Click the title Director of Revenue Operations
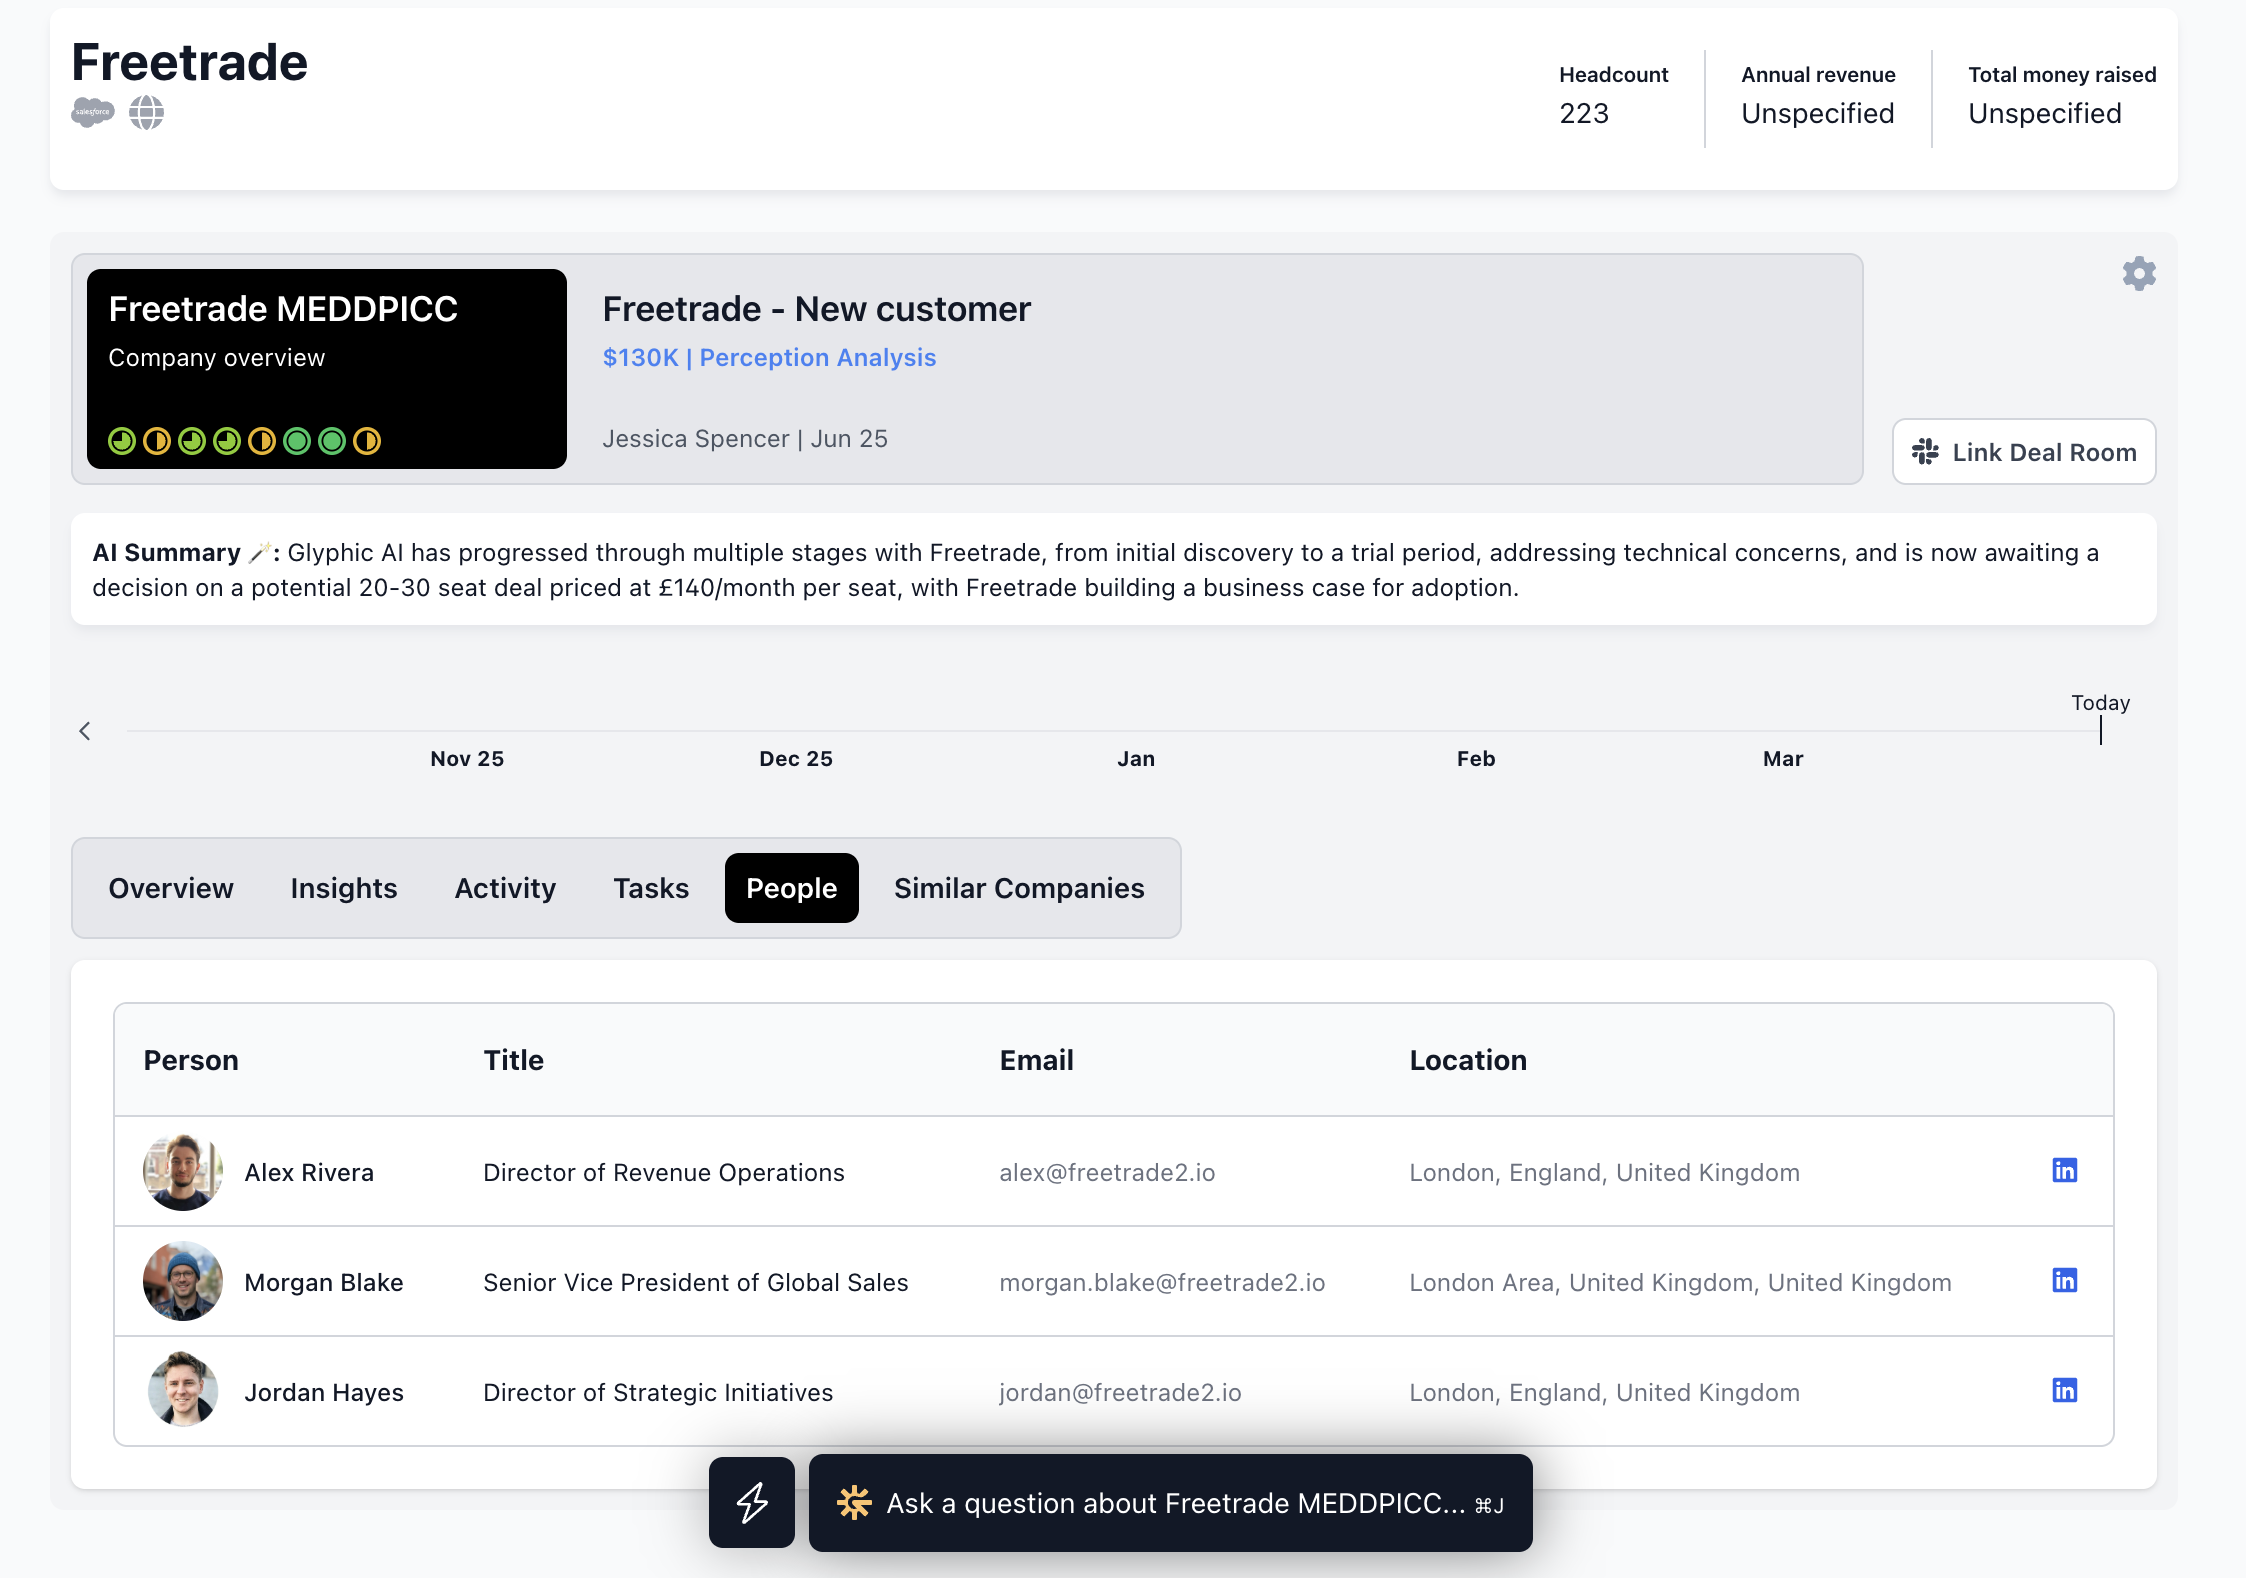 click(x=664, y=1172)
